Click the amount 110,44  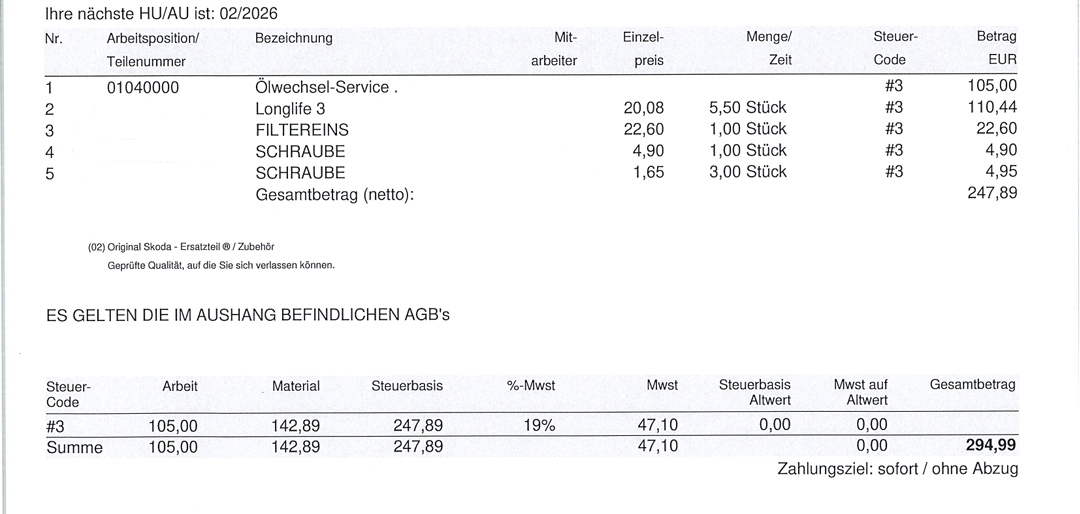click(x=993, y=108)
